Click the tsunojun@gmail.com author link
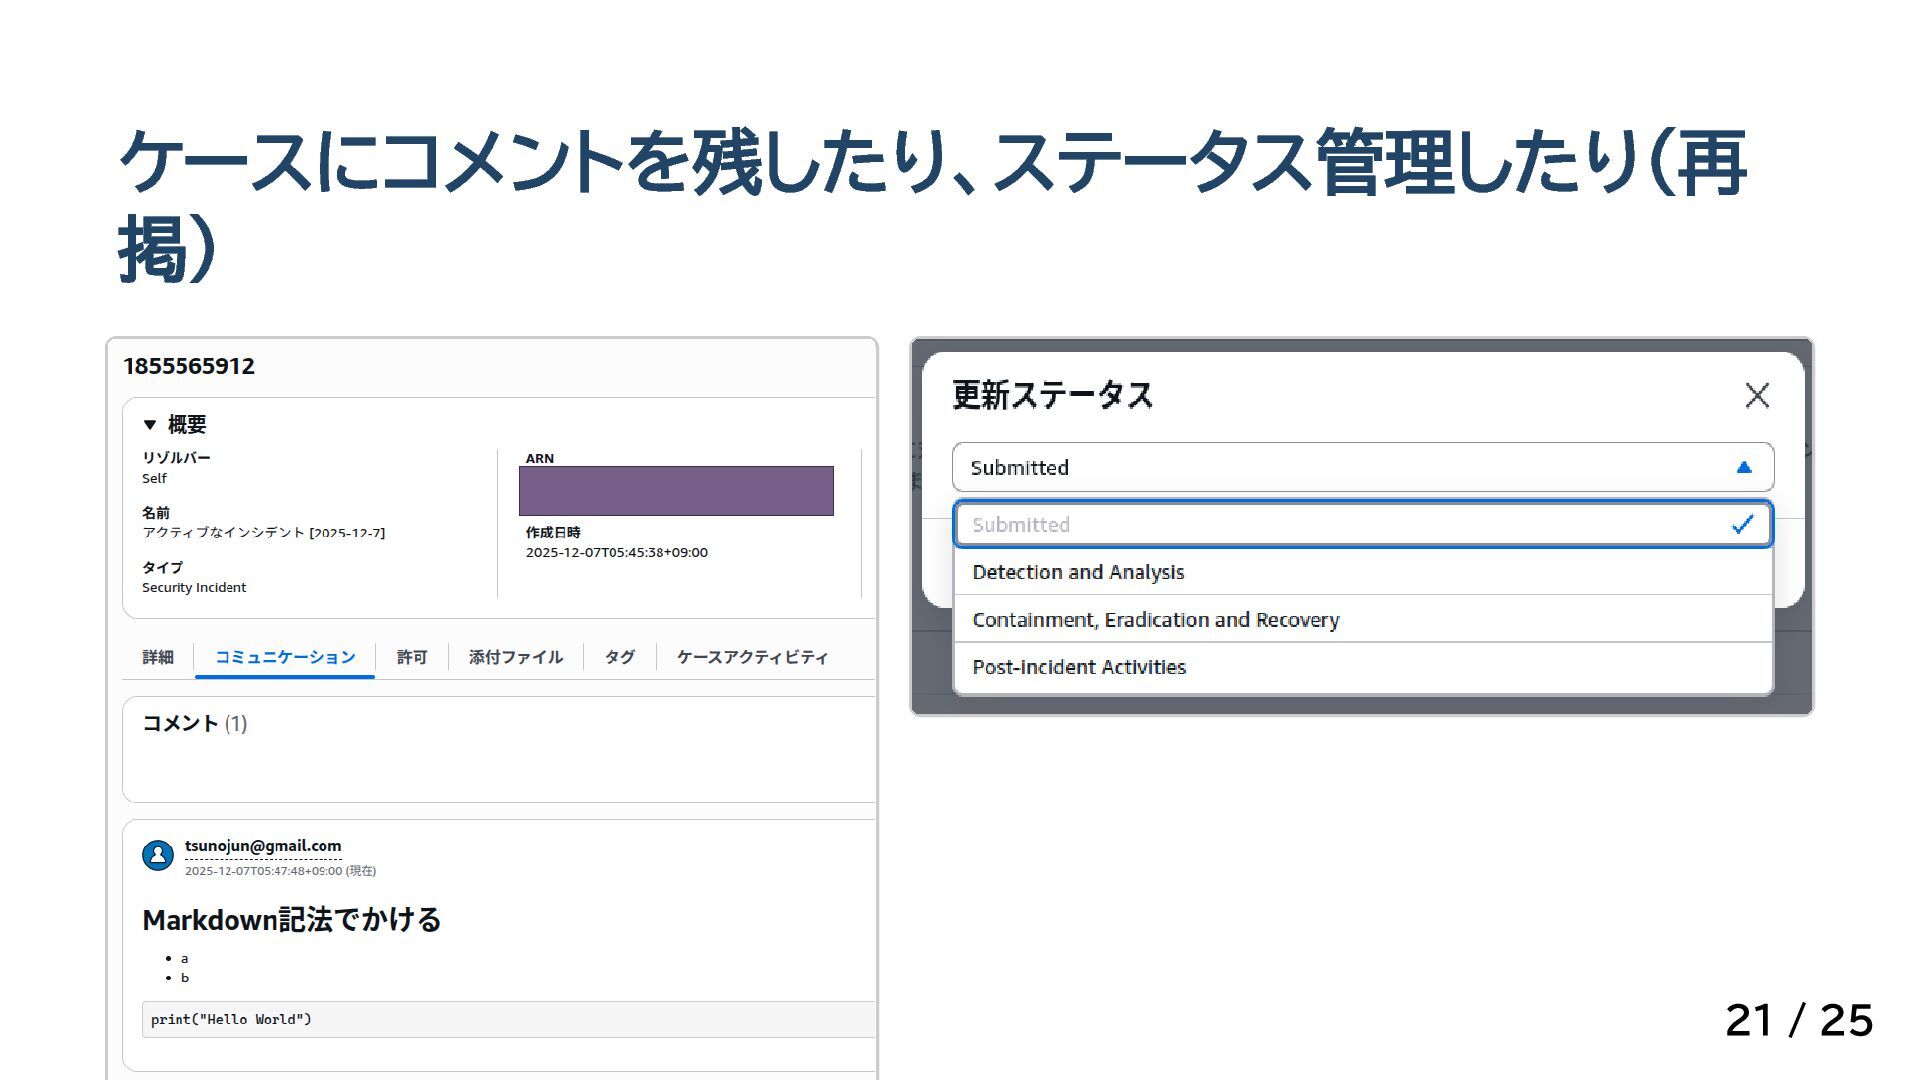 point(263,846)
